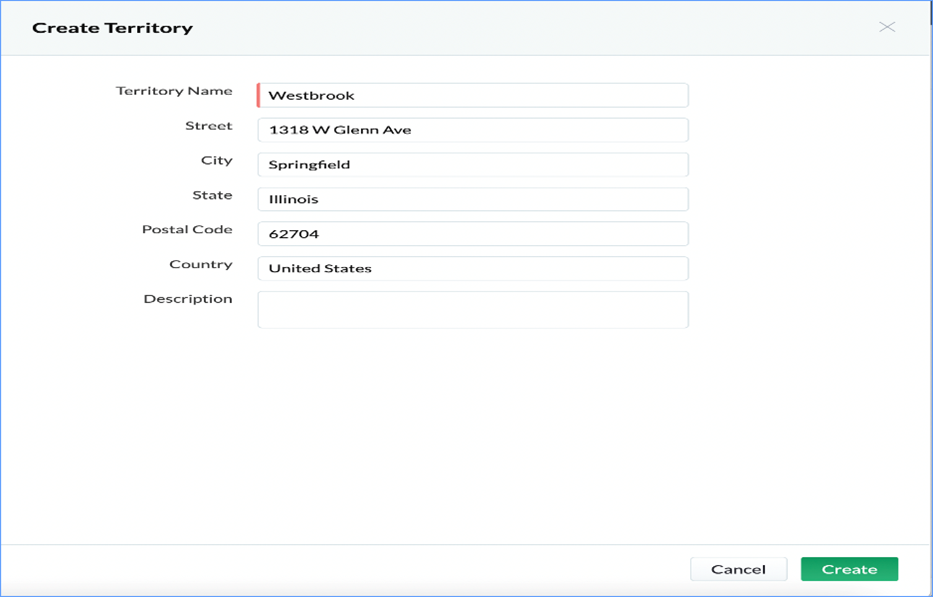Screen dimensions: 933x597
Task: Click the Country label text
Action: pos(201,264)
